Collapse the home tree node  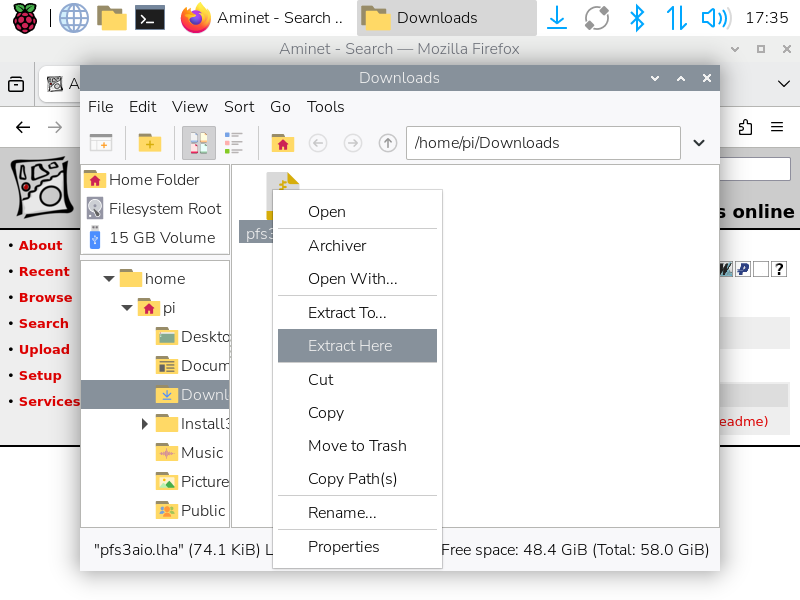pyautogui.click(x=109, y=279)
